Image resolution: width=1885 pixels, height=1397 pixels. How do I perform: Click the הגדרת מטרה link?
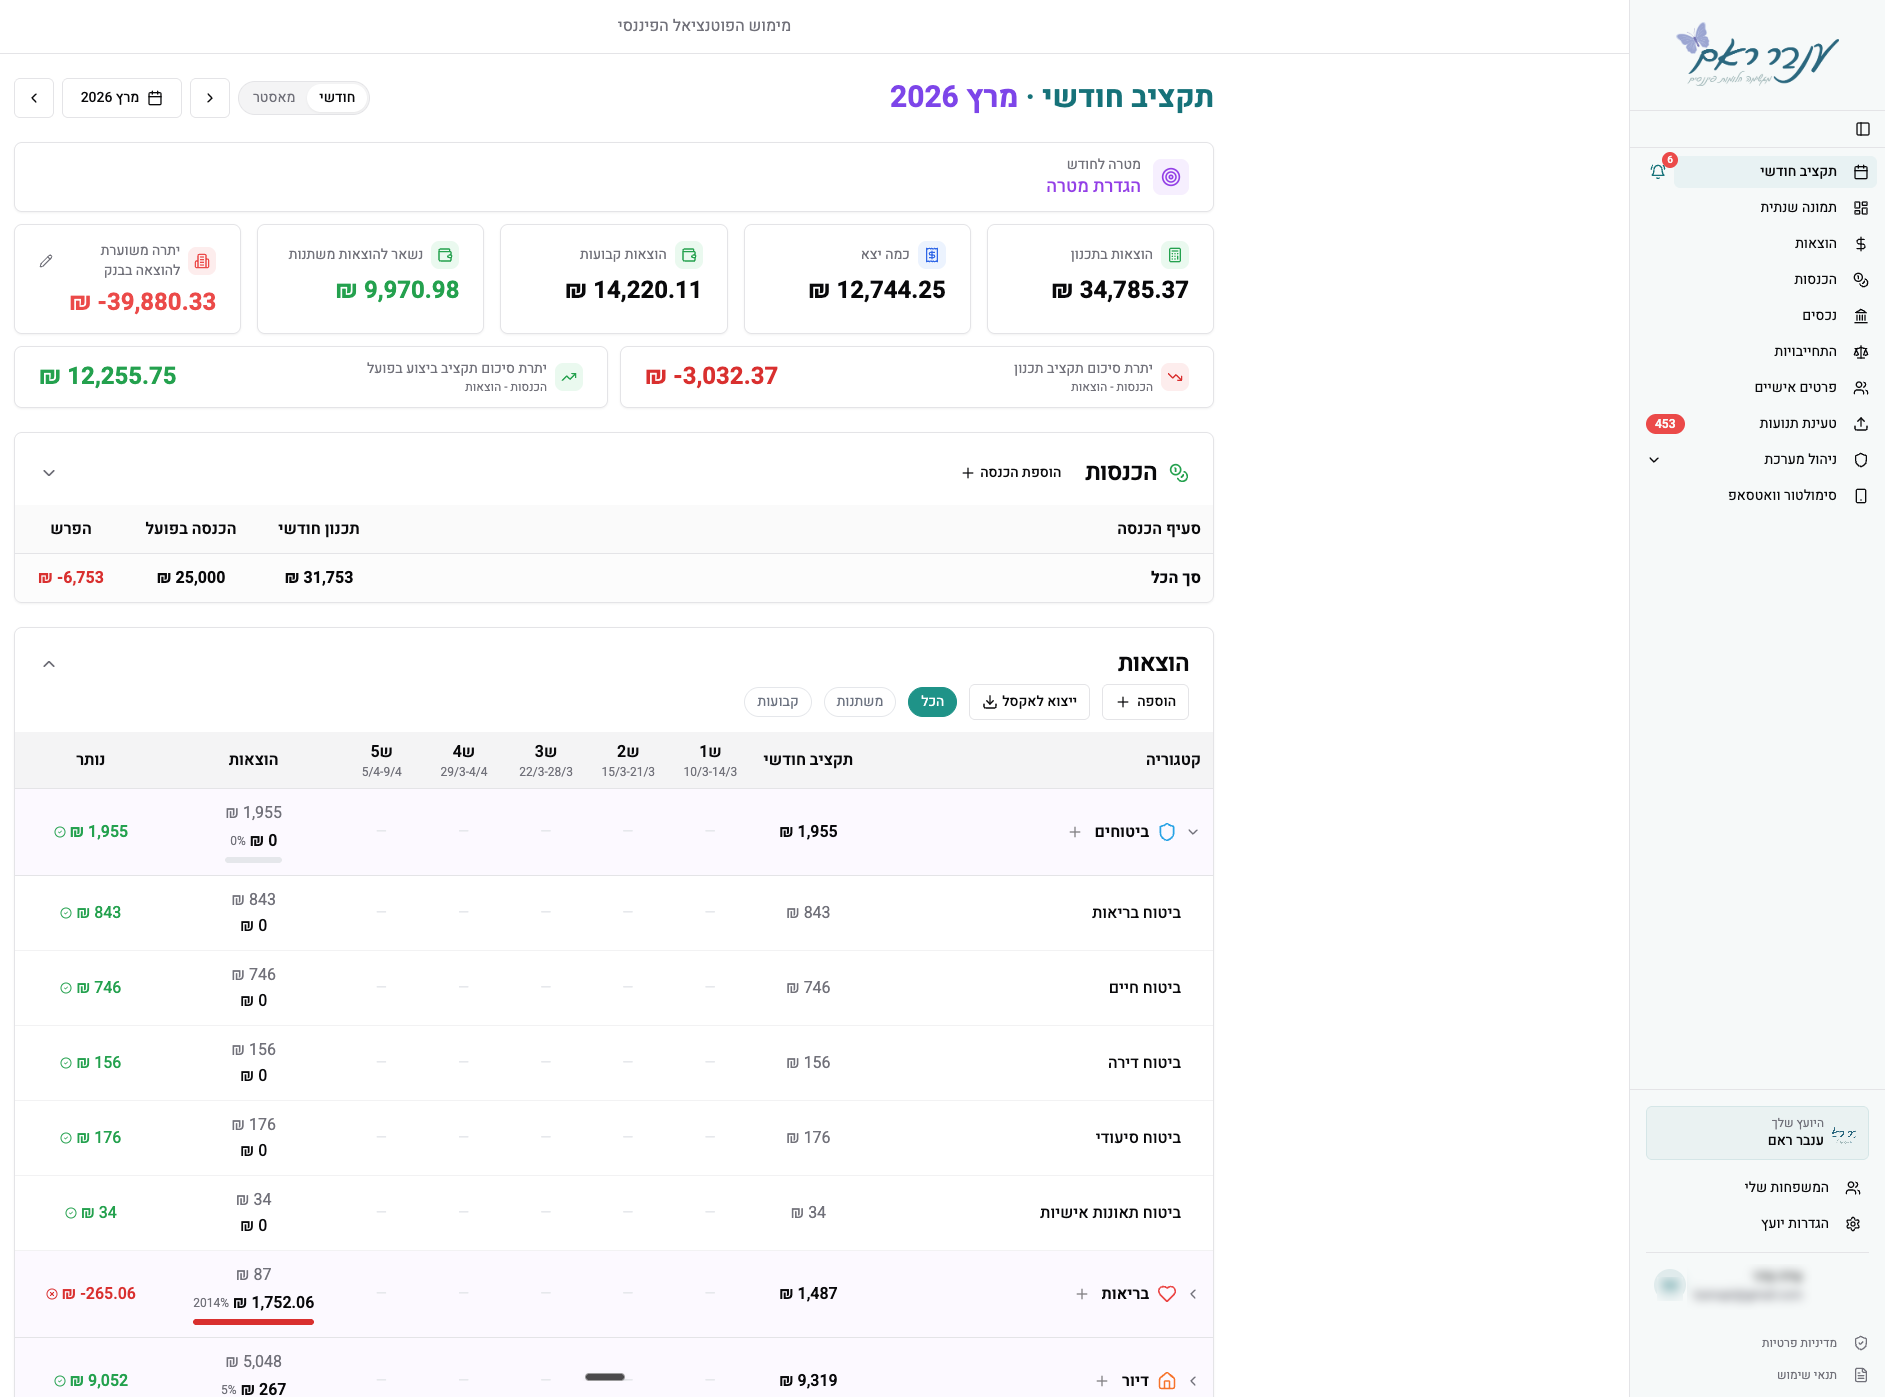point(1093,187)
